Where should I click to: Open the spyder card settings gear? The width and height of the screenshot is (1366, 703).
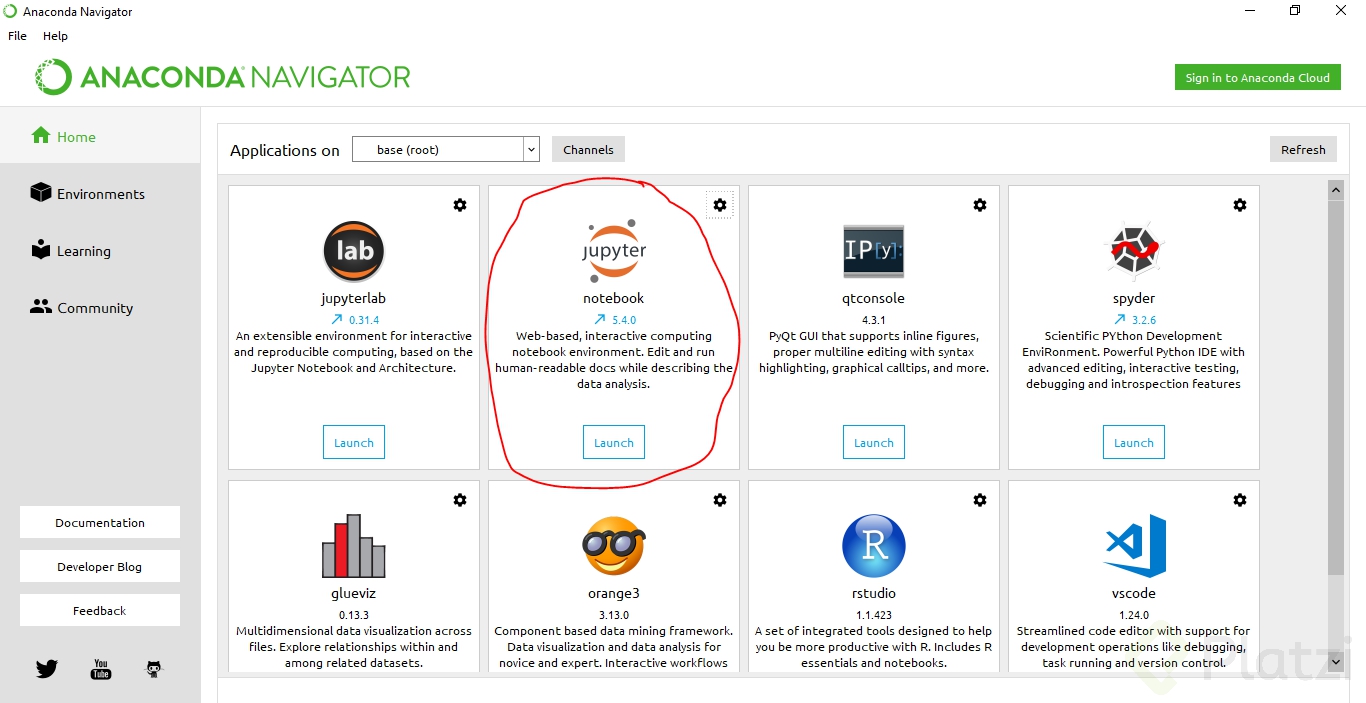coord(1240,205)
